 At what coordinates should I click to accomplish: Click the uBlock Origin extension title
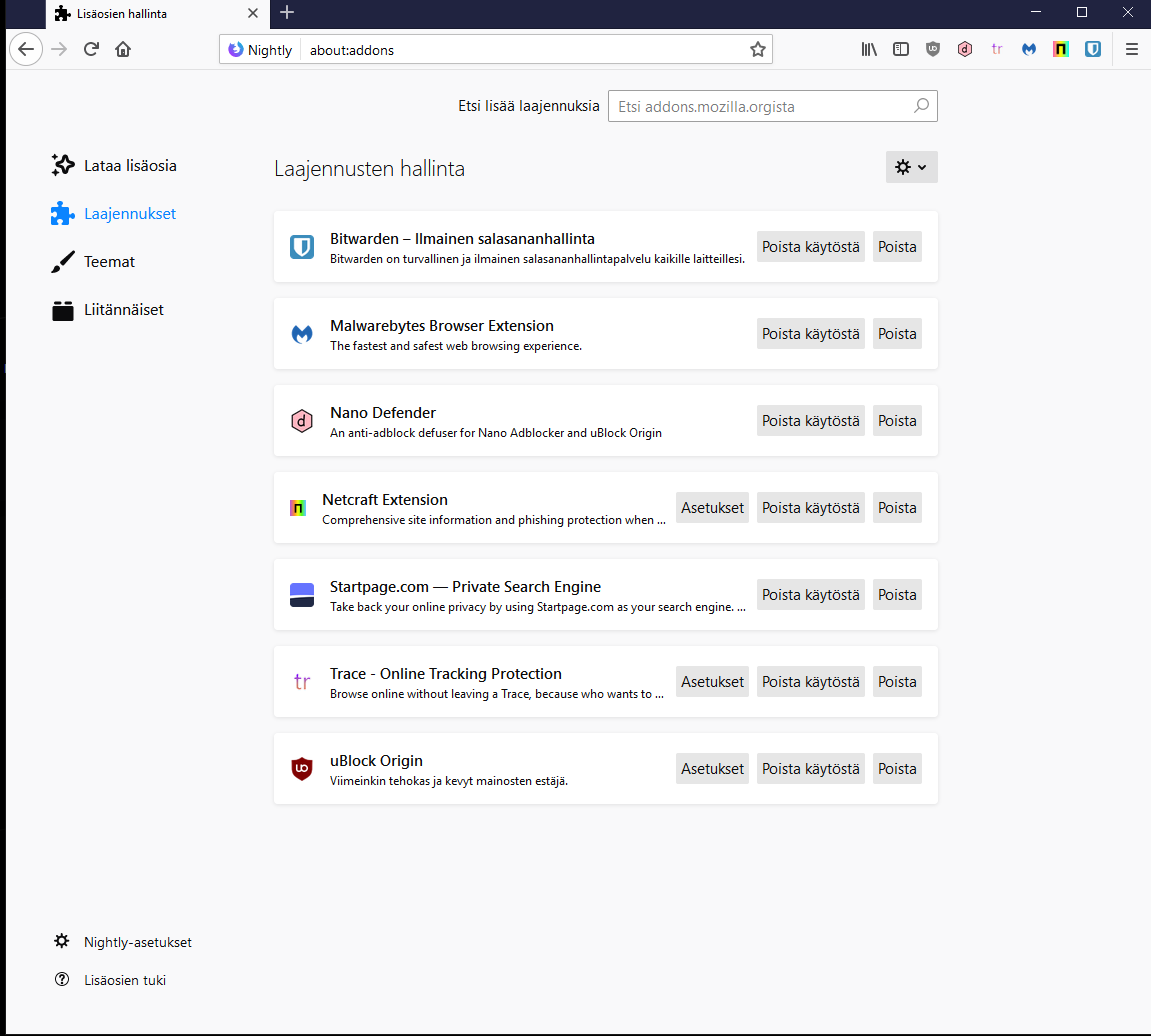[x=376, y=761]
